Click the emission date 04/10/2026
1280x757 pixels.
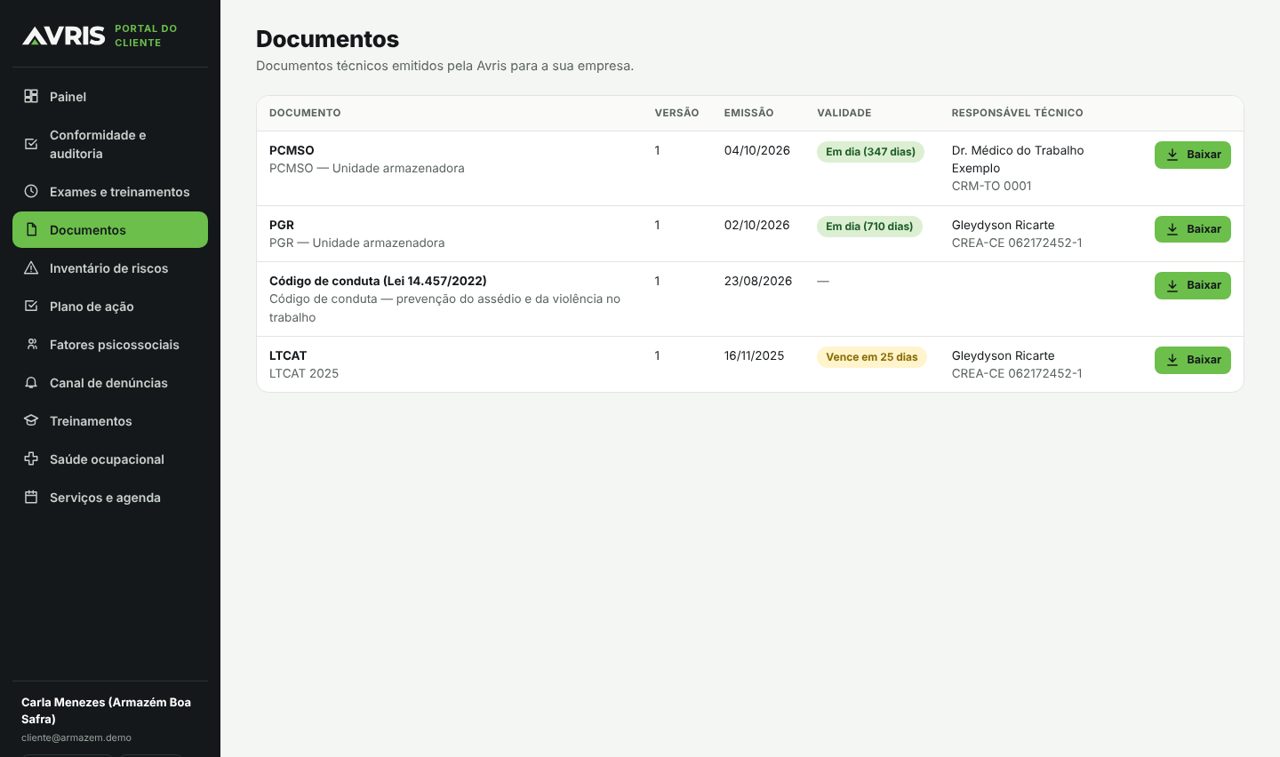click(x=757, y=151)
